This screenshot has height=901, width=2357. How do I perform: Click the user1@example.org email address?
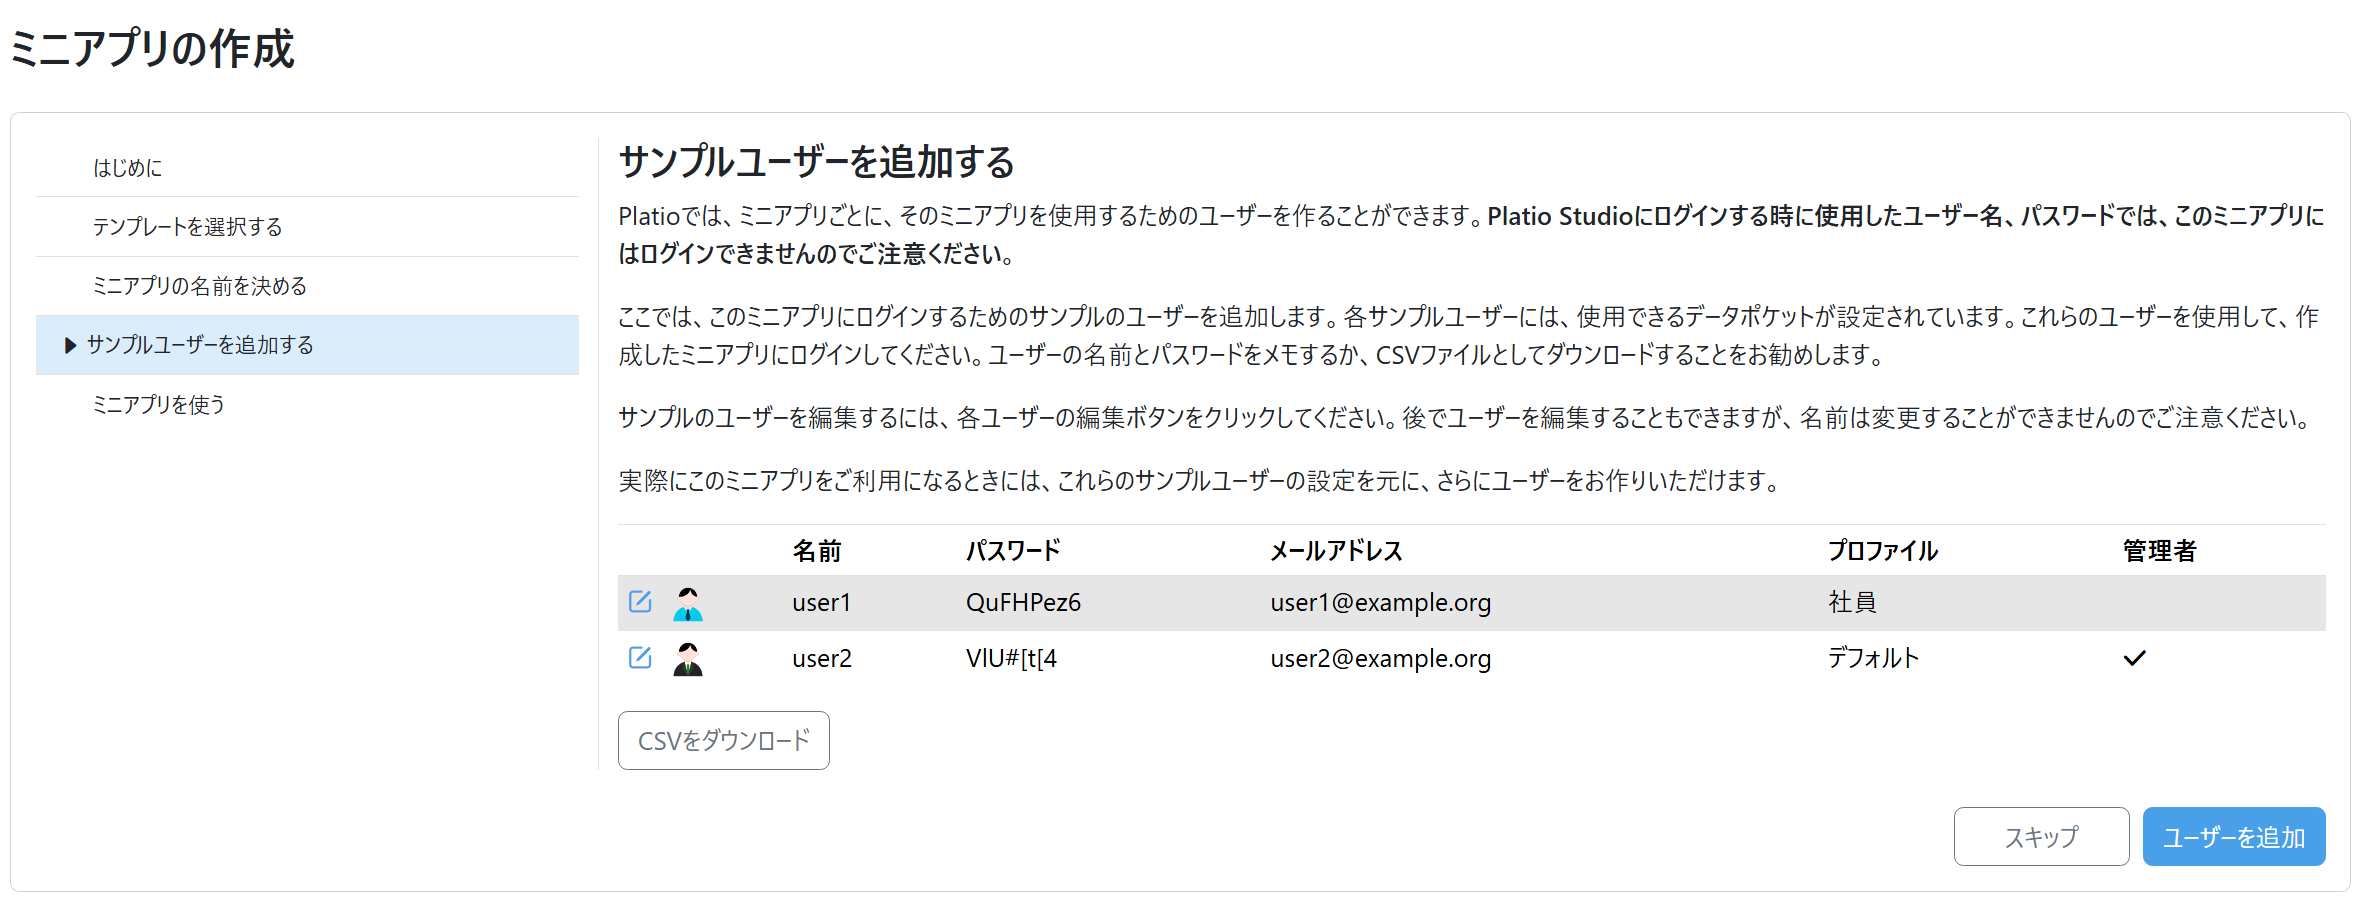(x=1380, y=602)
